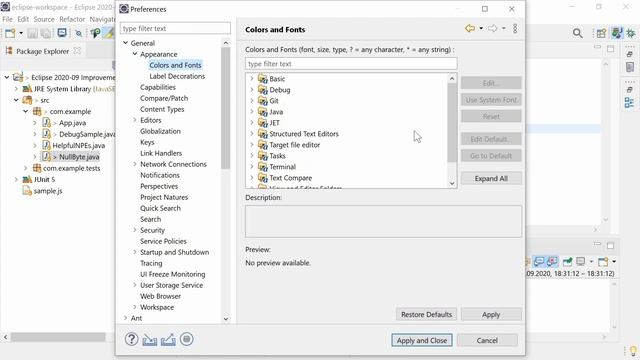The image size is (640, 360).
Task: Click the Eclipse toolbar Search magnifier icon
Action: [x=578, y=33]
